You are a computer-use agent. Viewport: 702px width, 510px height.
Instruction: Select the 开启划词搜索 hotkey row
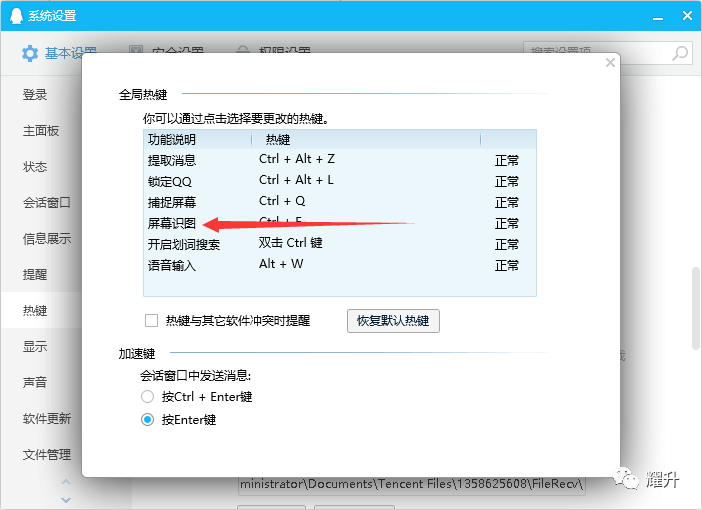340,244
